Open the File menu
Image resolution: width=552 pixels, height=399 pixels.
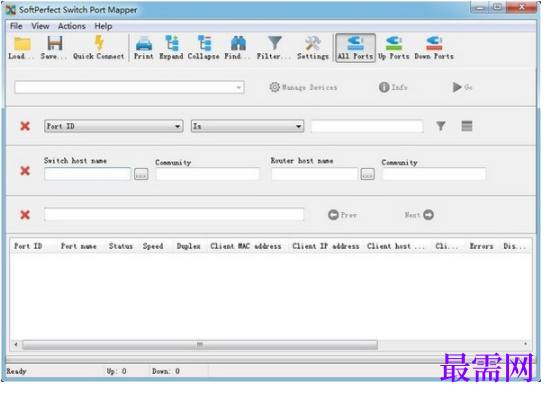click(16, 26)
